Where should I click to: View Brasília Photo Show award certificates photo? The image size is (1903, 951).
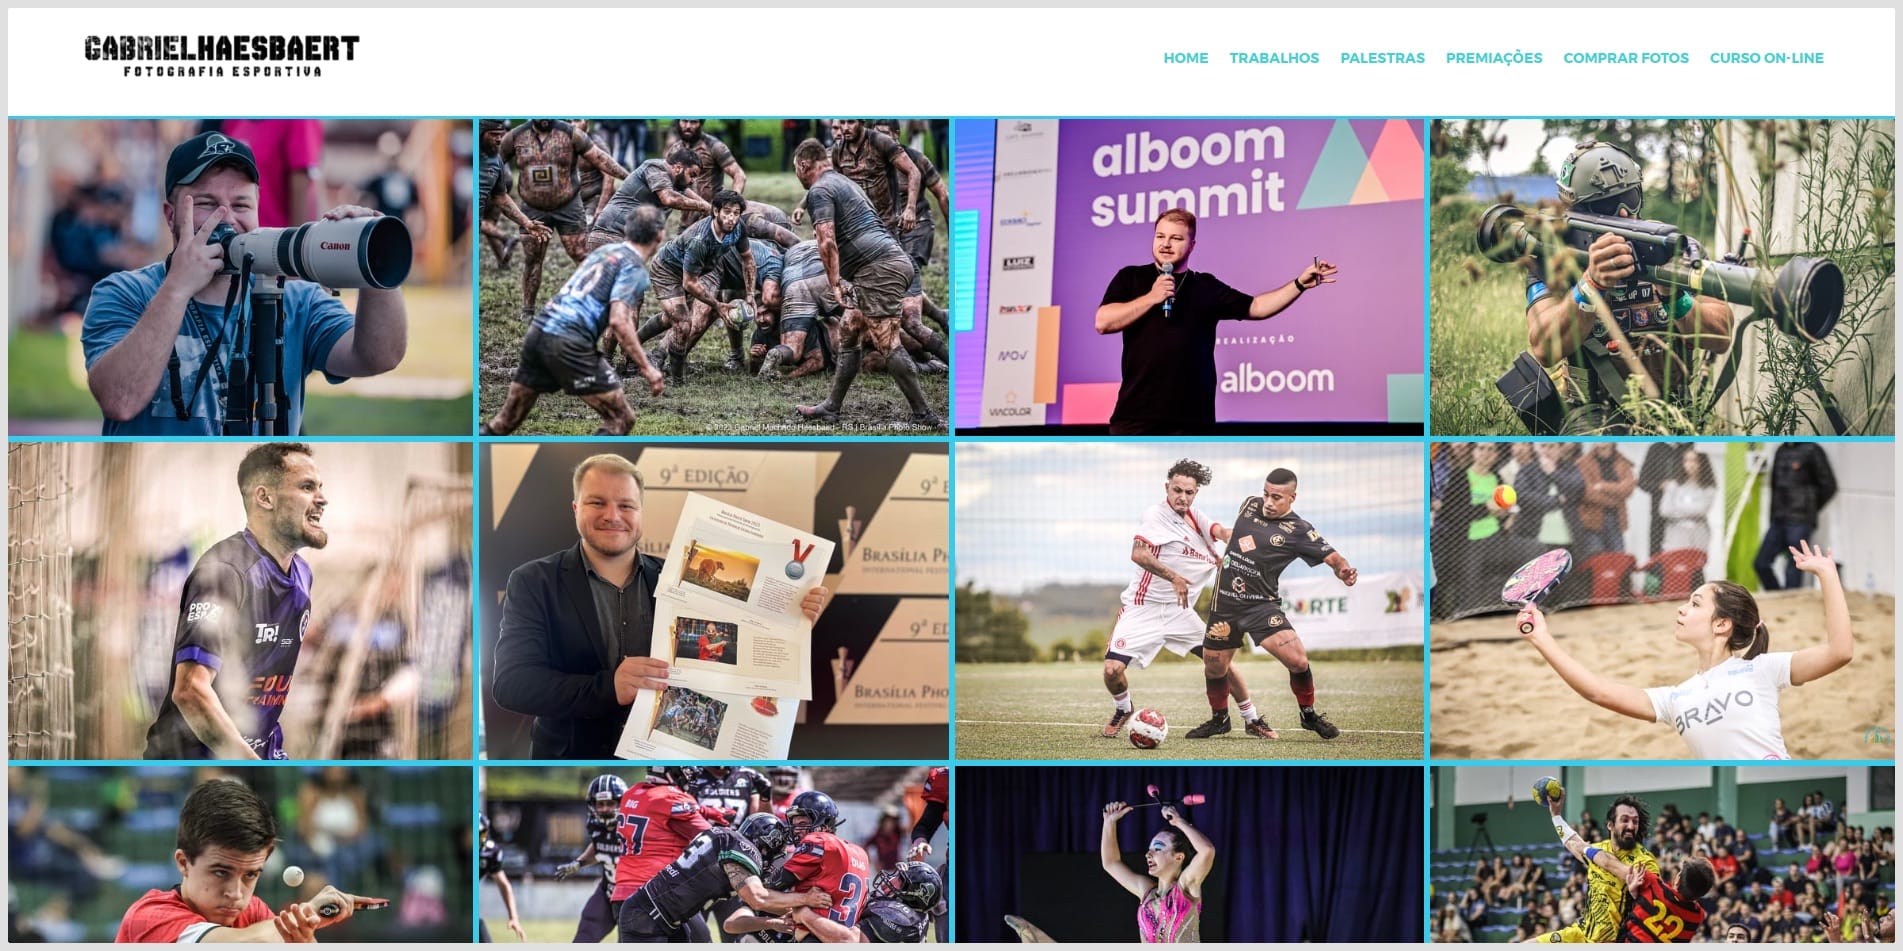point(713,601)
